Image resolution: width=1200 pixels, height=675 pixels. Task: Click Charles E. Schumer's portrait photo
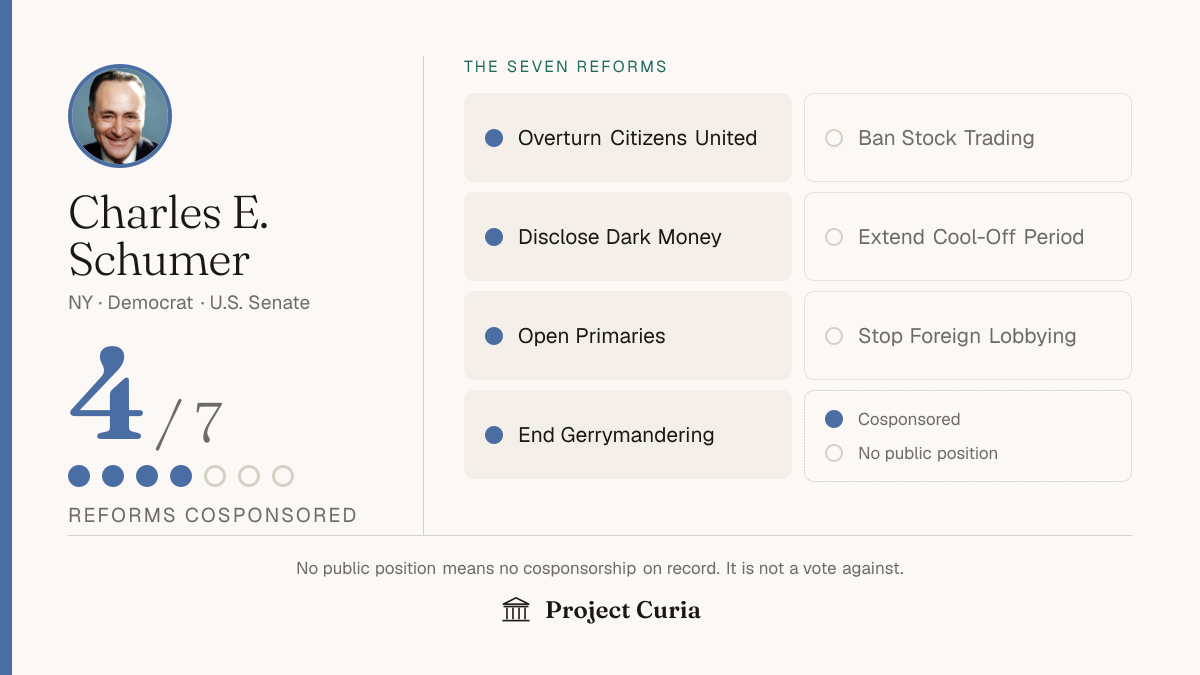click(120, 116)
